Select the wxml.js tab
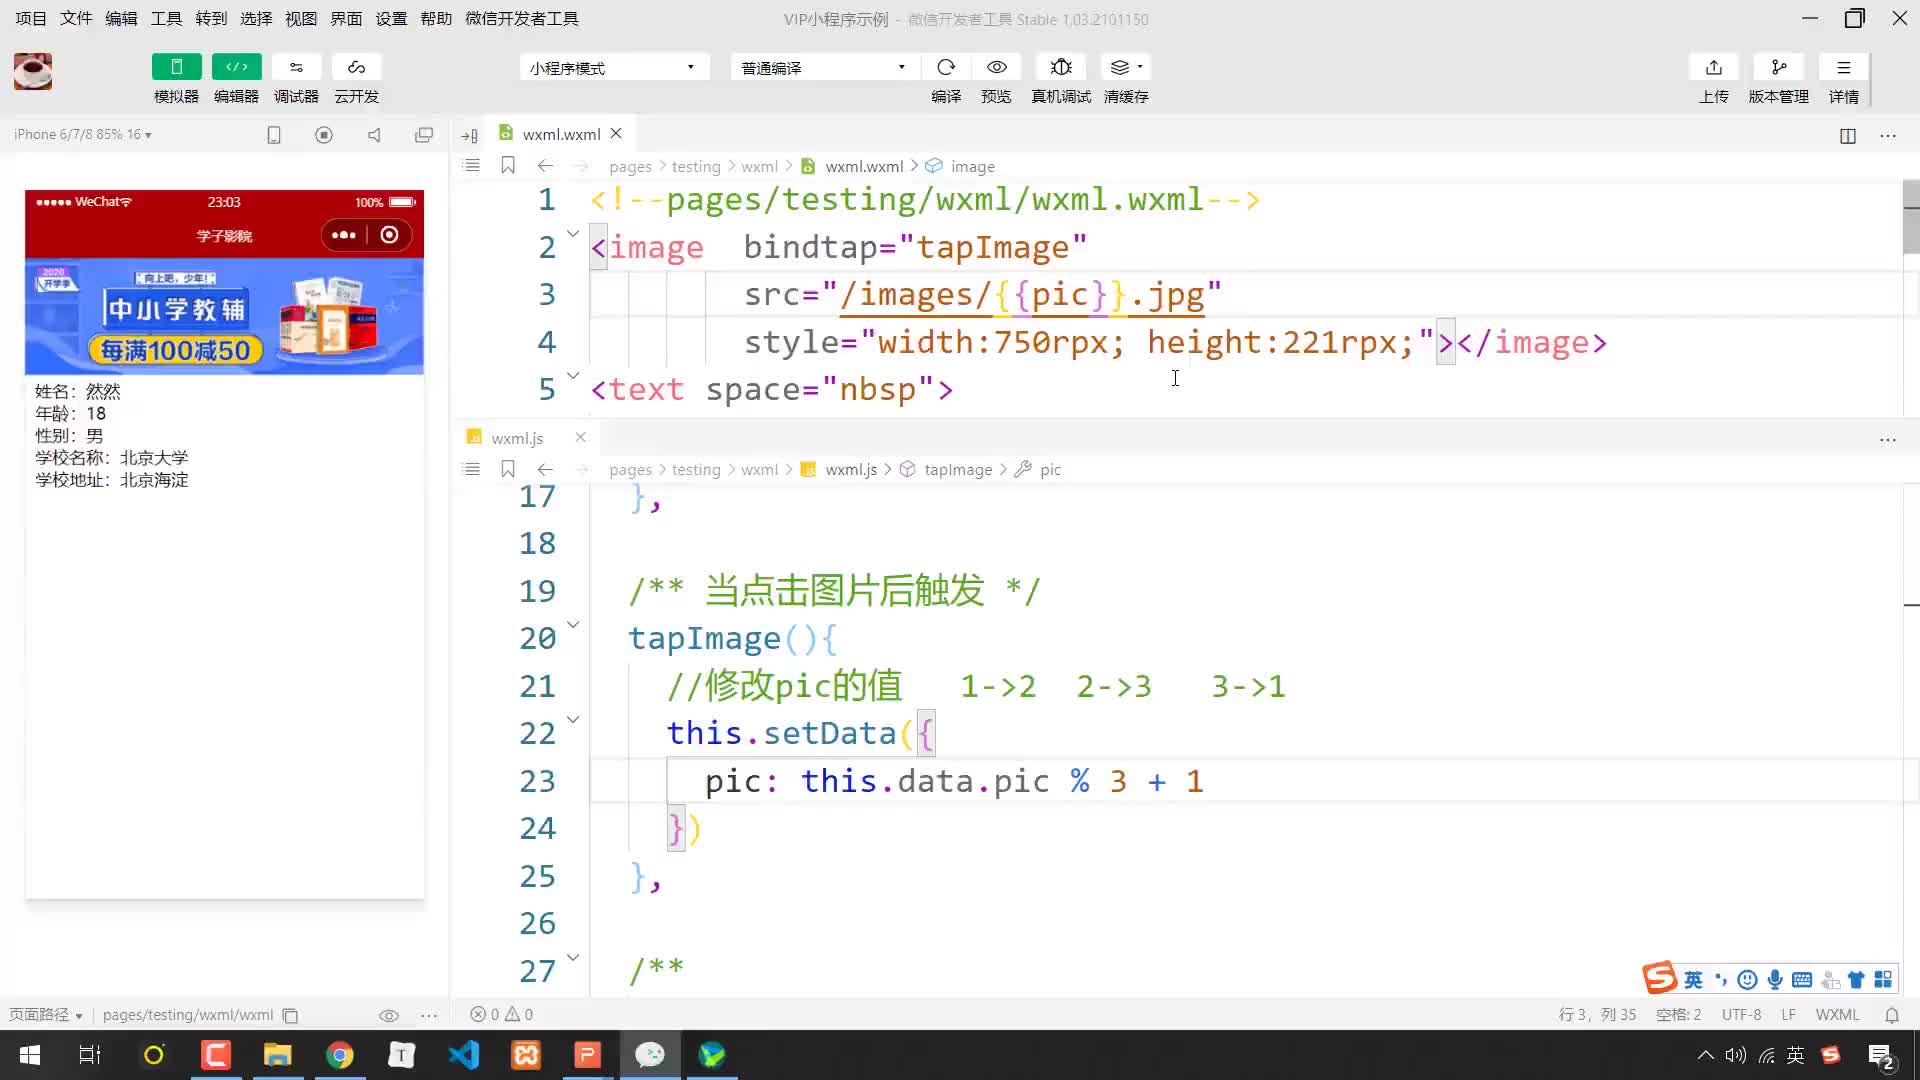1920x1080 pixels. pos(517,436)
